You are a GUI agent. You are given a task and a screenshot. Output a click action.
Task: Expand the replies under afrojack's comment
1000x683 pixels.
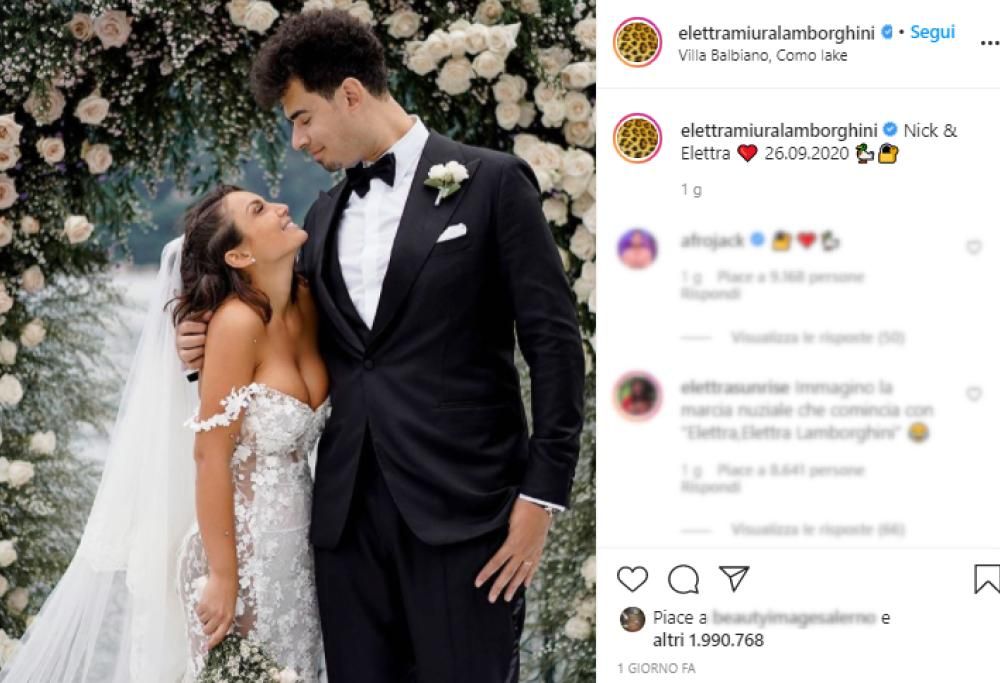(818, 337)
